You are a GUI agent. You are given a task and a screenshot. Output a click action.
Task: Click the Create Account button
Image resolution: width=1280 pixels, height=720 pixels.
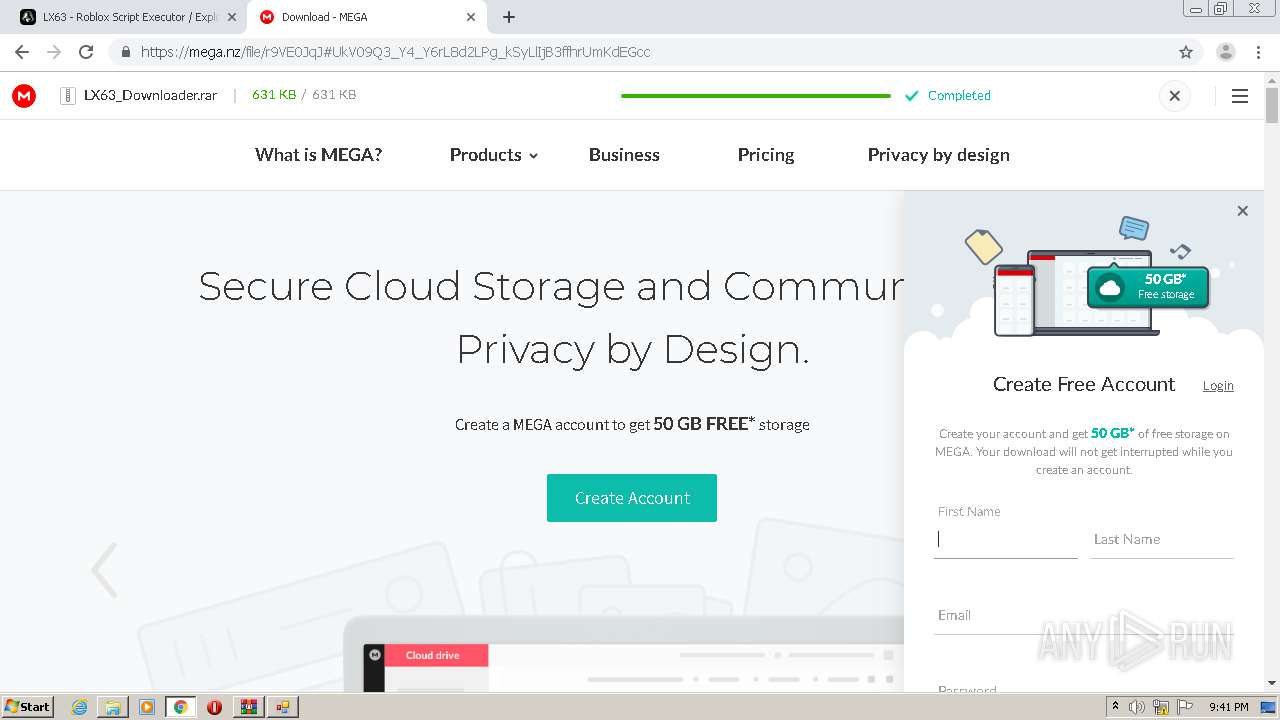[x=632, y=498]
